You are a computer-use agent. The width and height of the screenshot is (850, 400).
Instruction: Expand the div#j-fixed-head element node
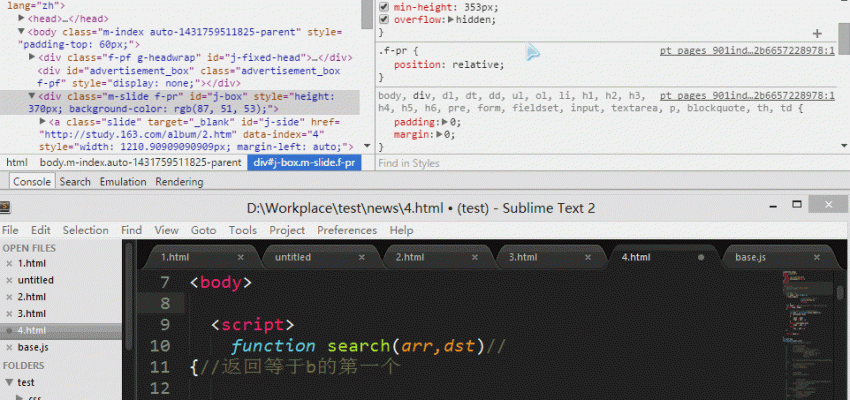32,57
